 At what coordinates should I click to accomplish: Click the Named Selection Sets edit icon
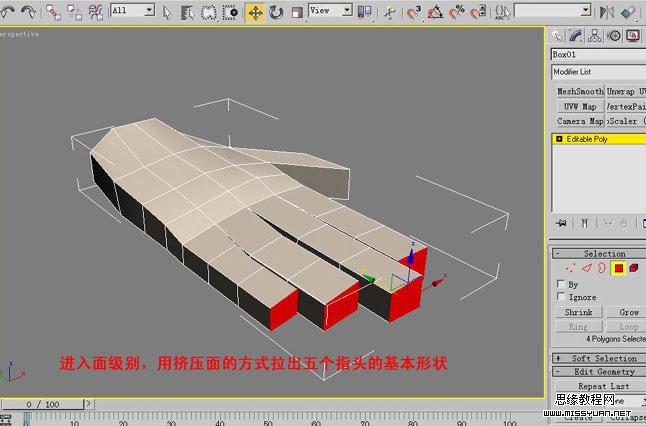coord(502,12)
